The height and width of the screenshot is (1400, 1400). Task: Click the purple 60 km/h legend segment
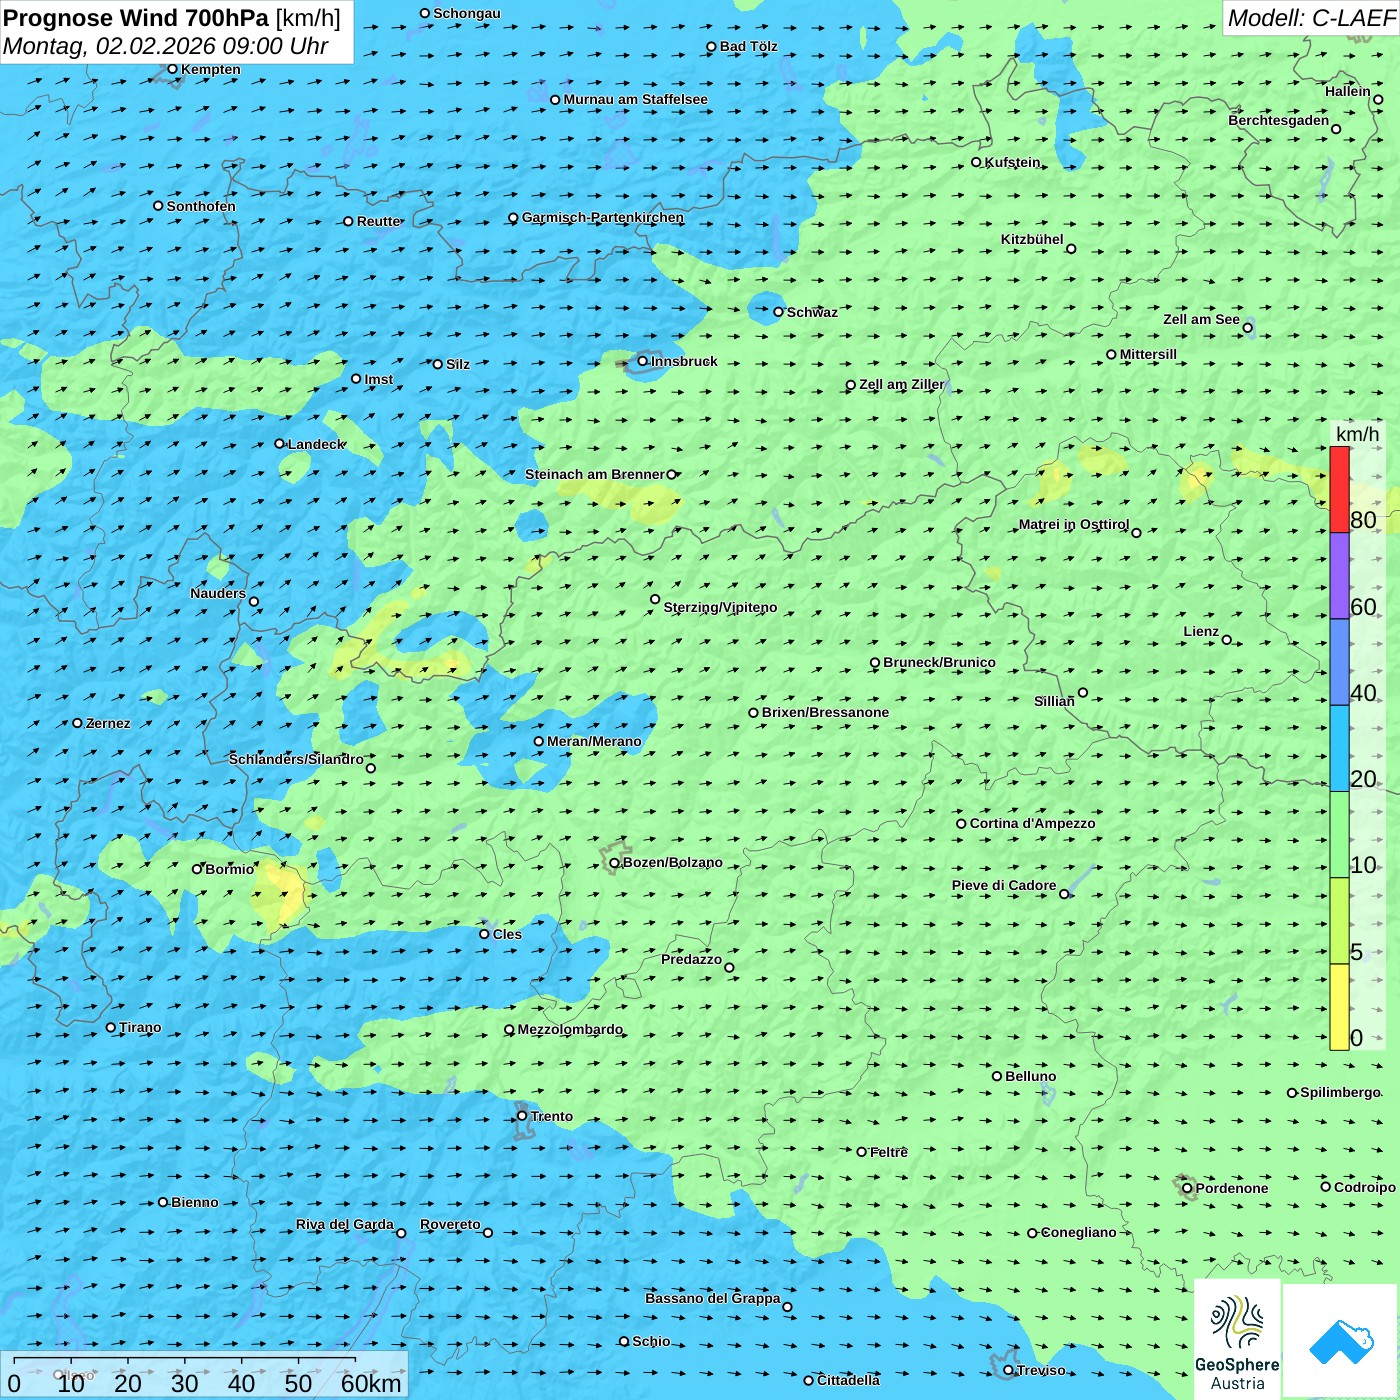point(1339,576)
